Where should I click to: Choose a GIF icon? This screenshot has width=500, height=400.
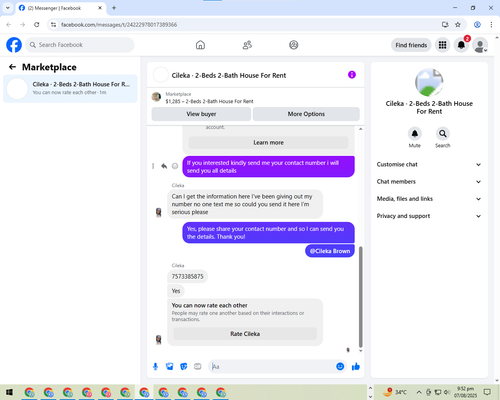[x=198, y=367]
